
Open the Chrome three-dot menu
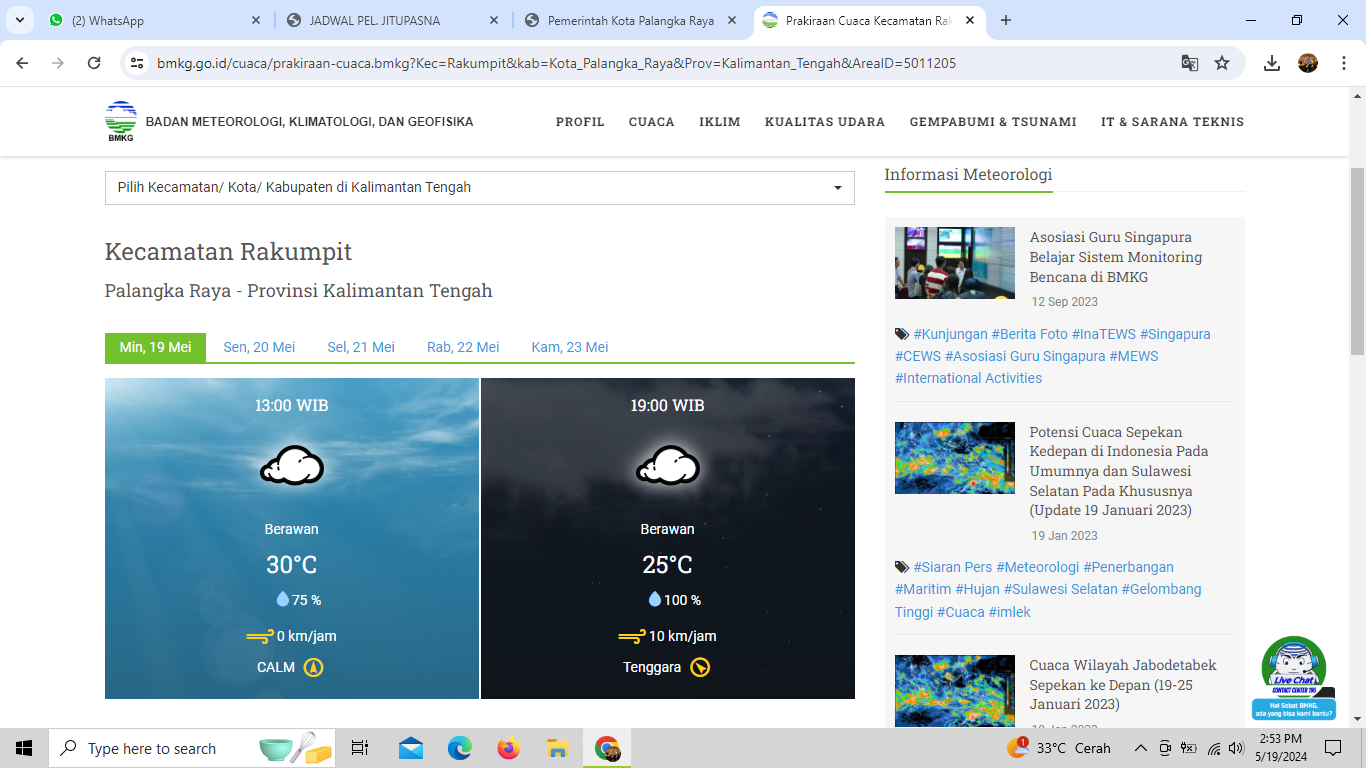tap(1342, 63)
